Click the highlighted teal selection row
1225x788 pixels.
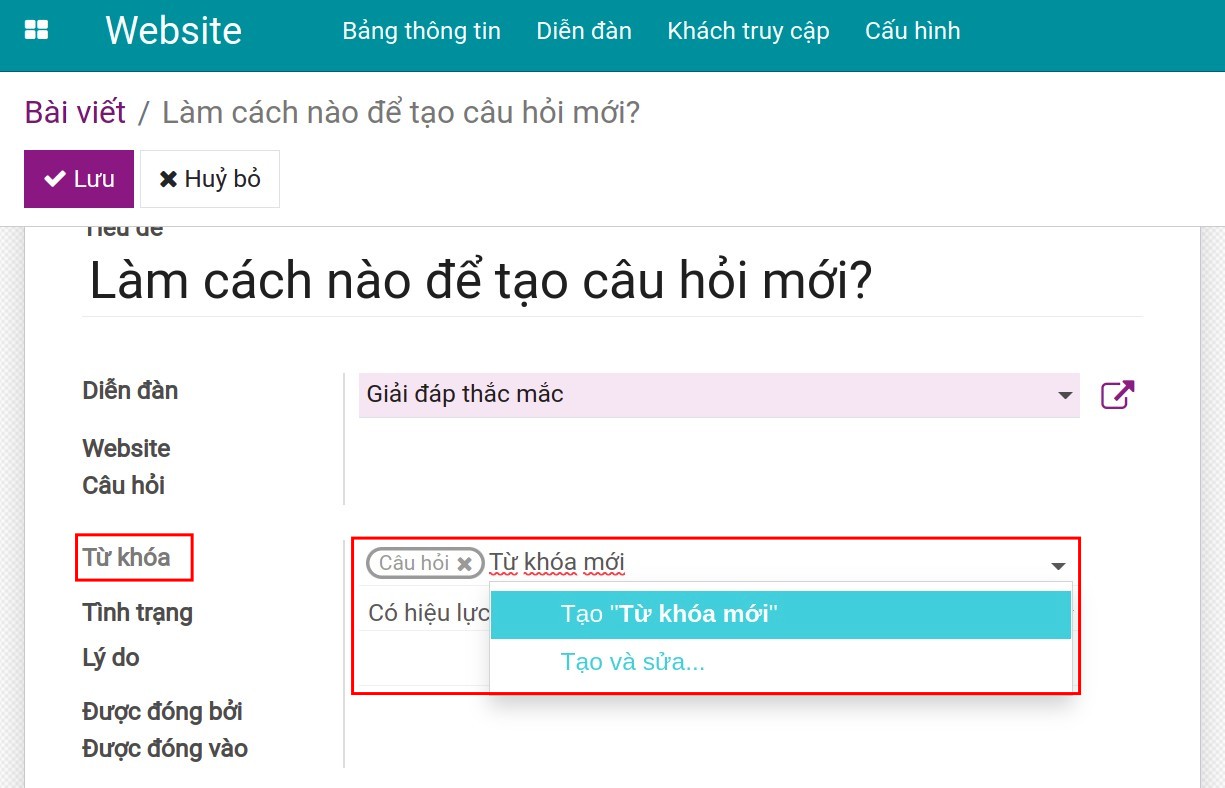coord(779,614)
